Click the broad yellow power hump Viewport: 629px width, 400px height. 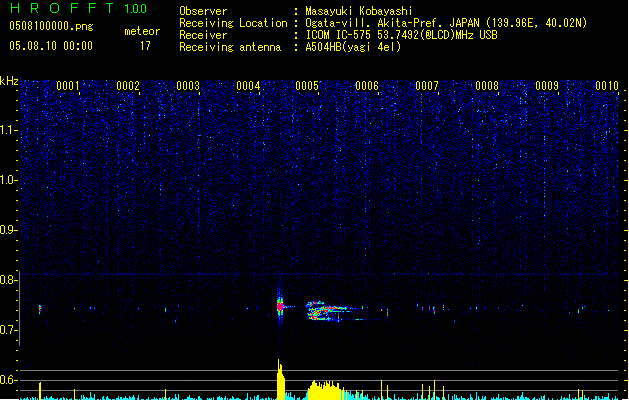(x=325, y=390)
